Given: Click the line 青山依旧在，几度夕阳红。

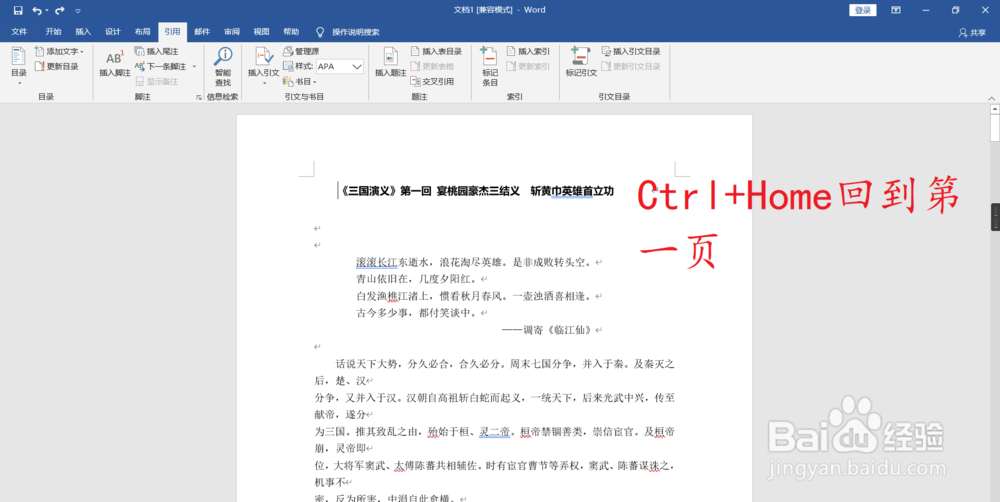Looking at the screenshot, I should 416,279.
